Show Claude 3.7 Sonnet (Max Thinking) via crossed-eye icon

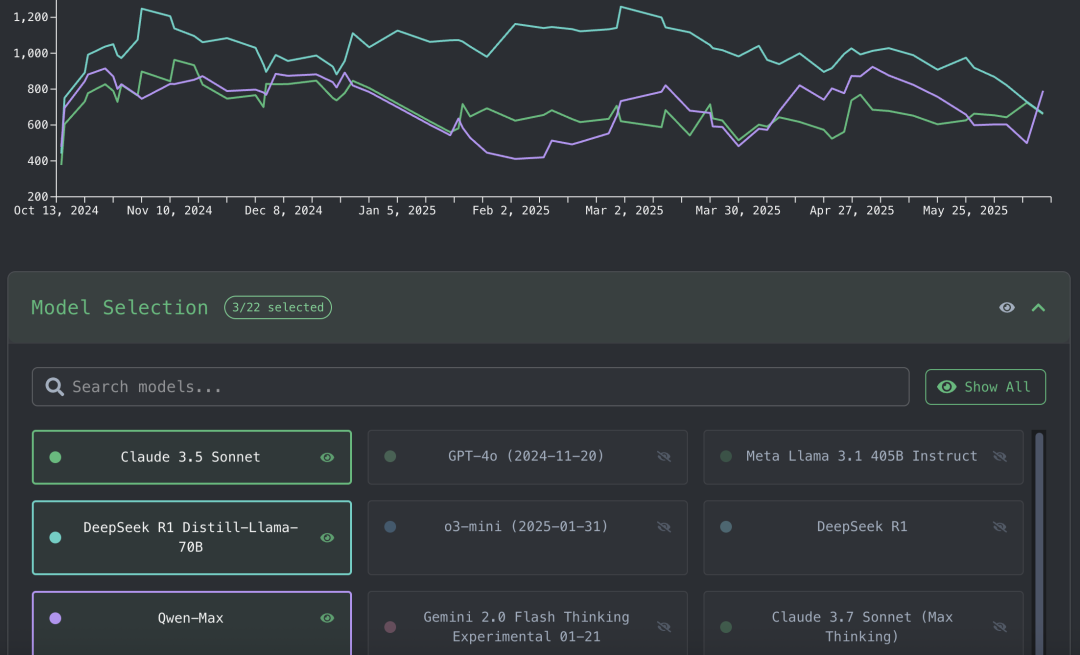(999, 627)
